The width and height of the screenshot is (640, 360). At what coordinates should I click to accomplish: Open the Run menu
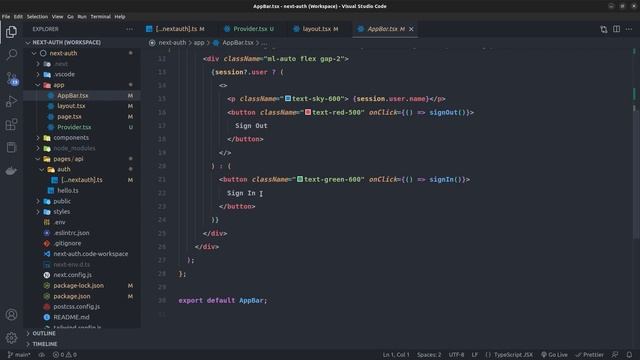click(82, 17)
